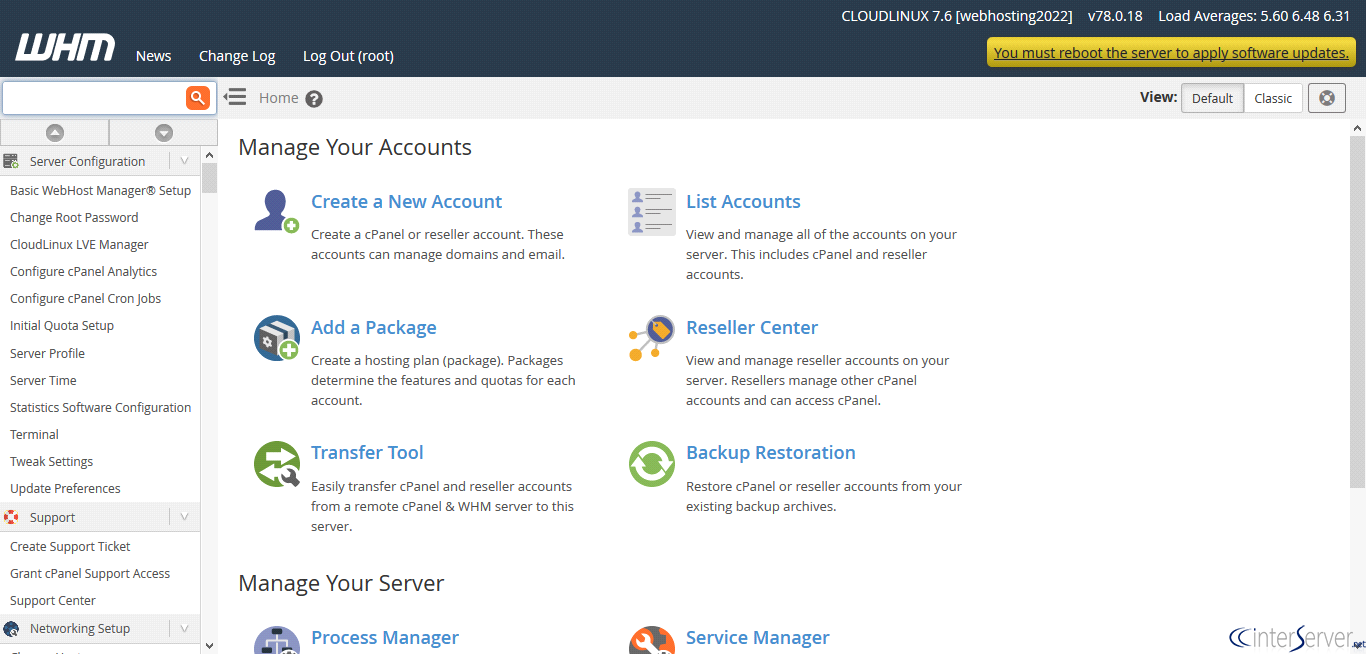Switch view to Default
This screenshot has width=1366, height=654.
tap(1212, 98)
